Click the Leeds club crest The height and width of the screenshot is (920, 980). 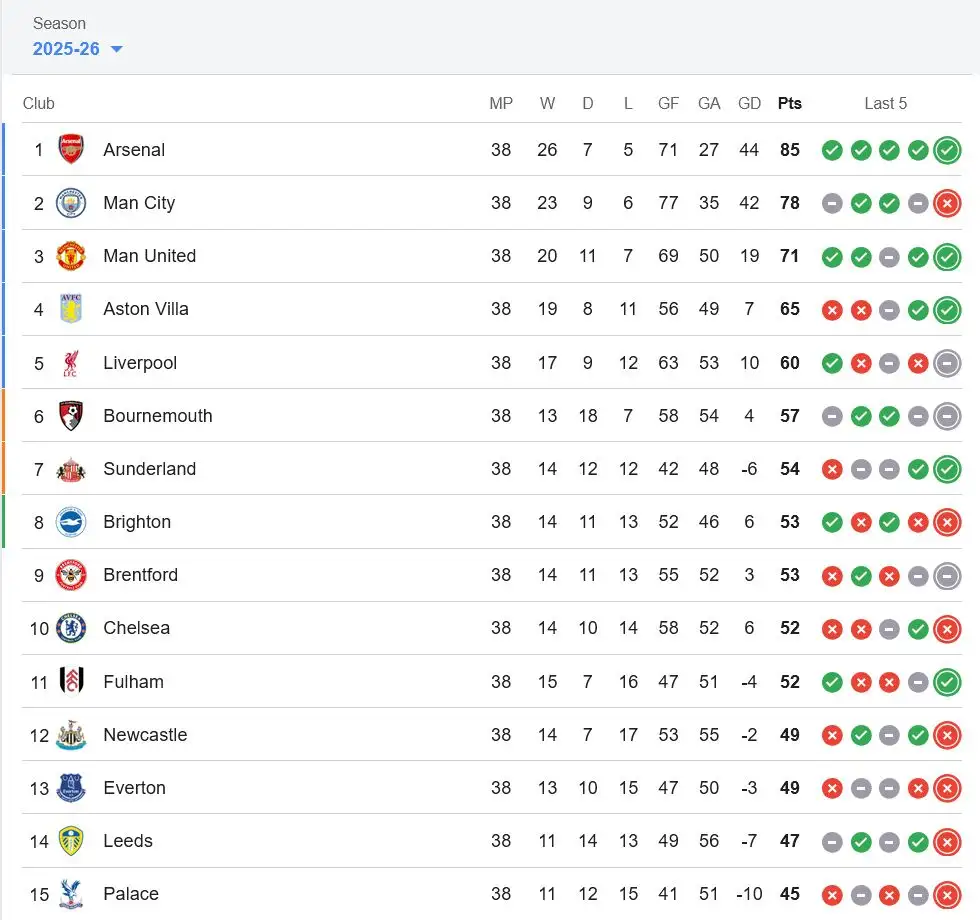click(x=71, y=841)
